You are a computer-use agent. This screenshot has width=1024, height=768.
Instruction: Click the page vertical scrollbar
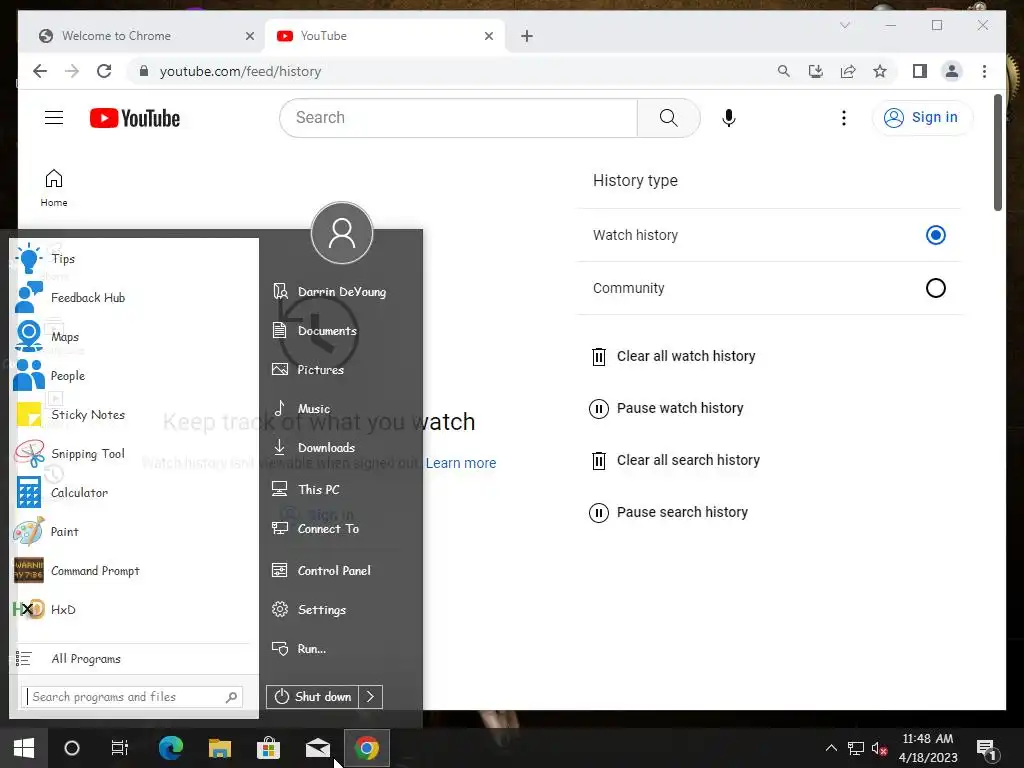[x=997, y=153]
